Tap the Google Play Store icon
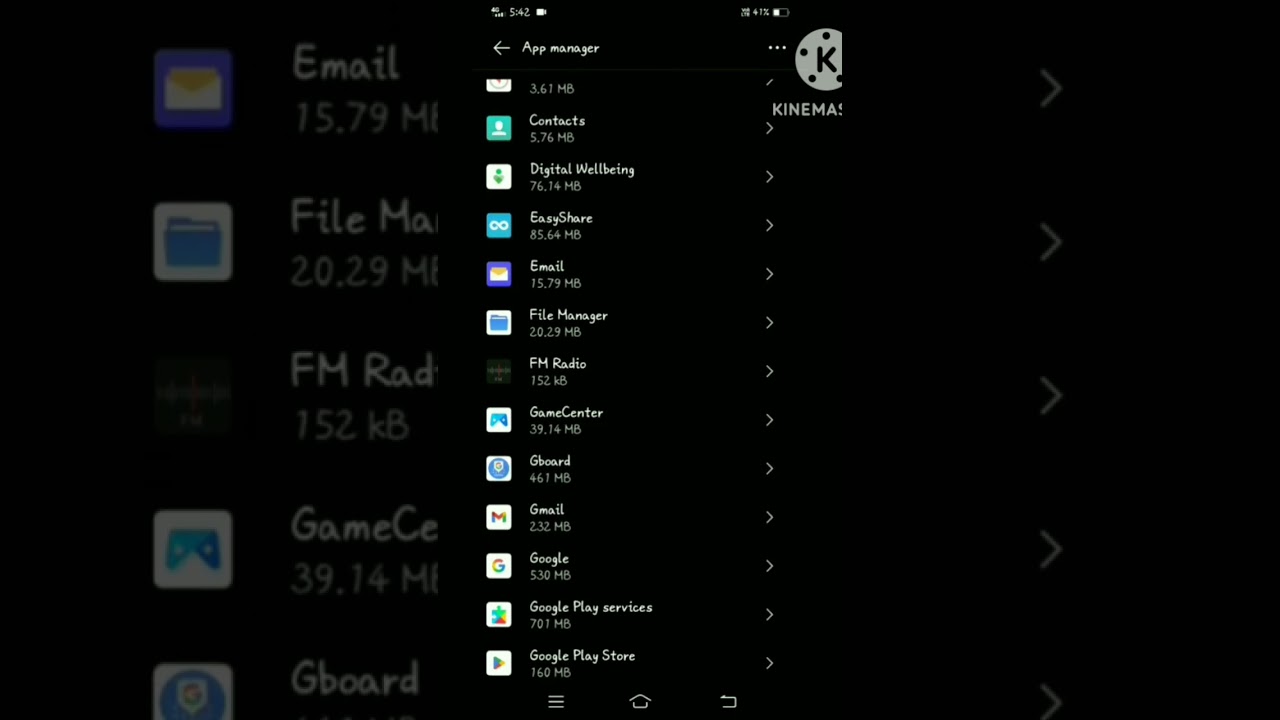1280x720 pixels. pos(498,663)
